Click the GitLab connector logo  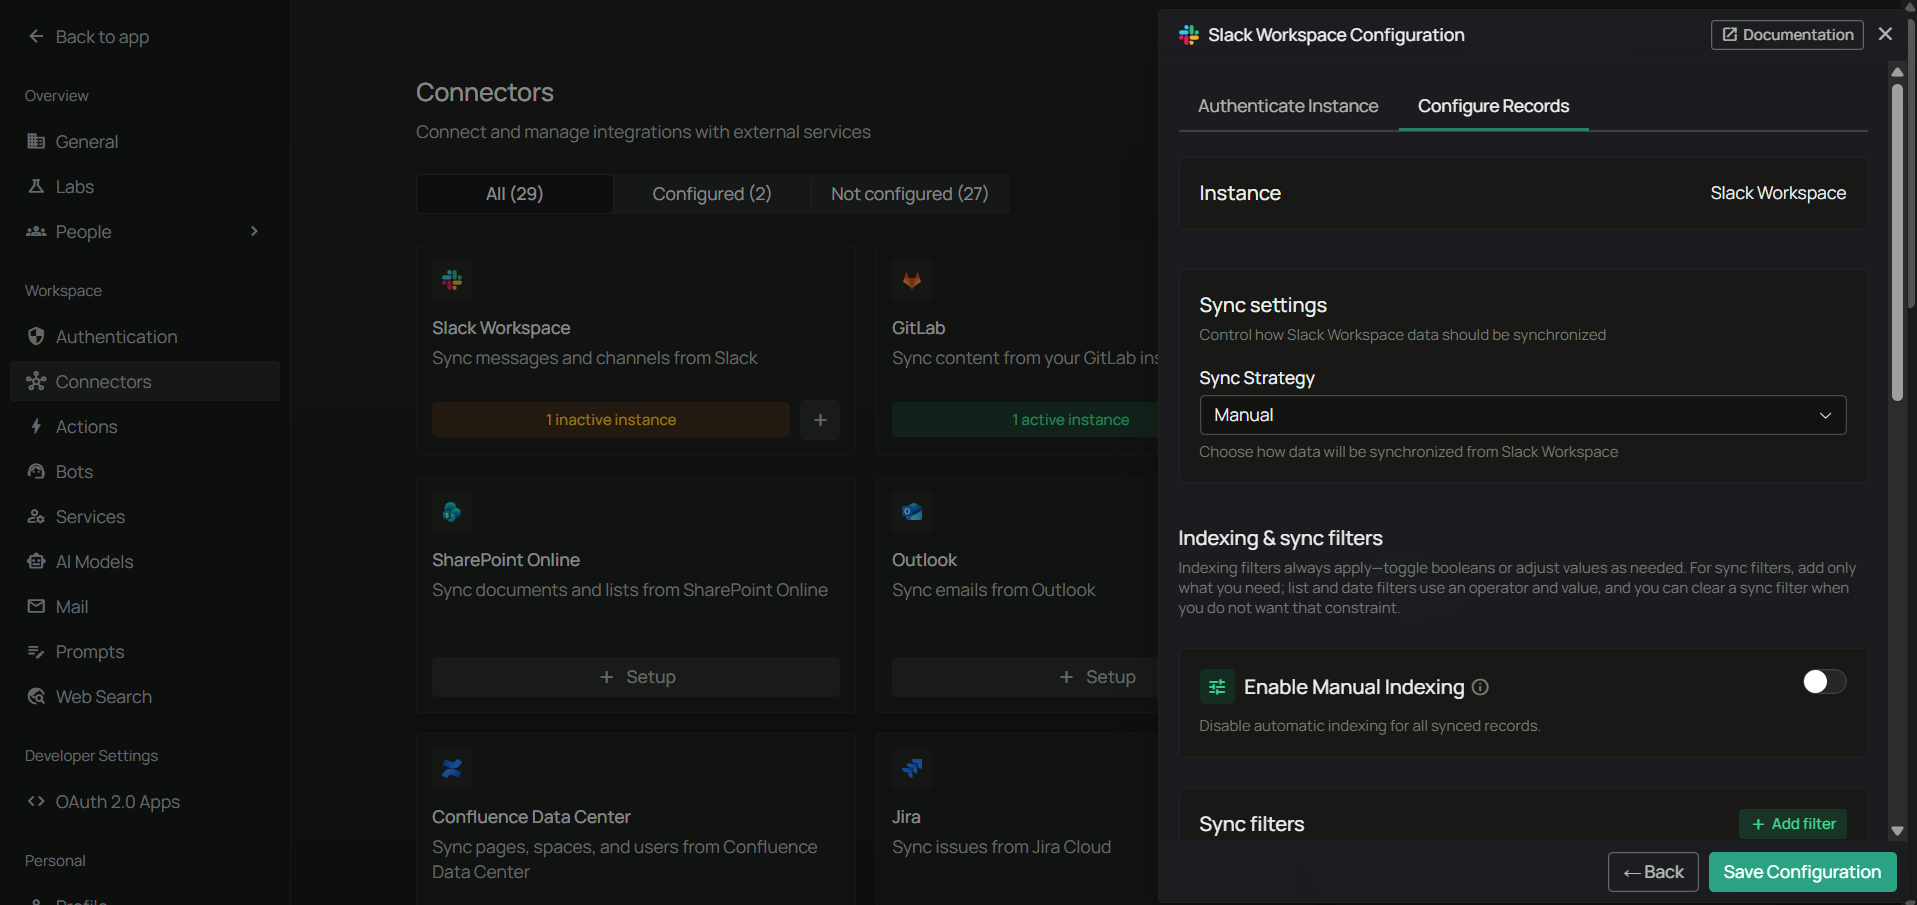pos(912,280)
